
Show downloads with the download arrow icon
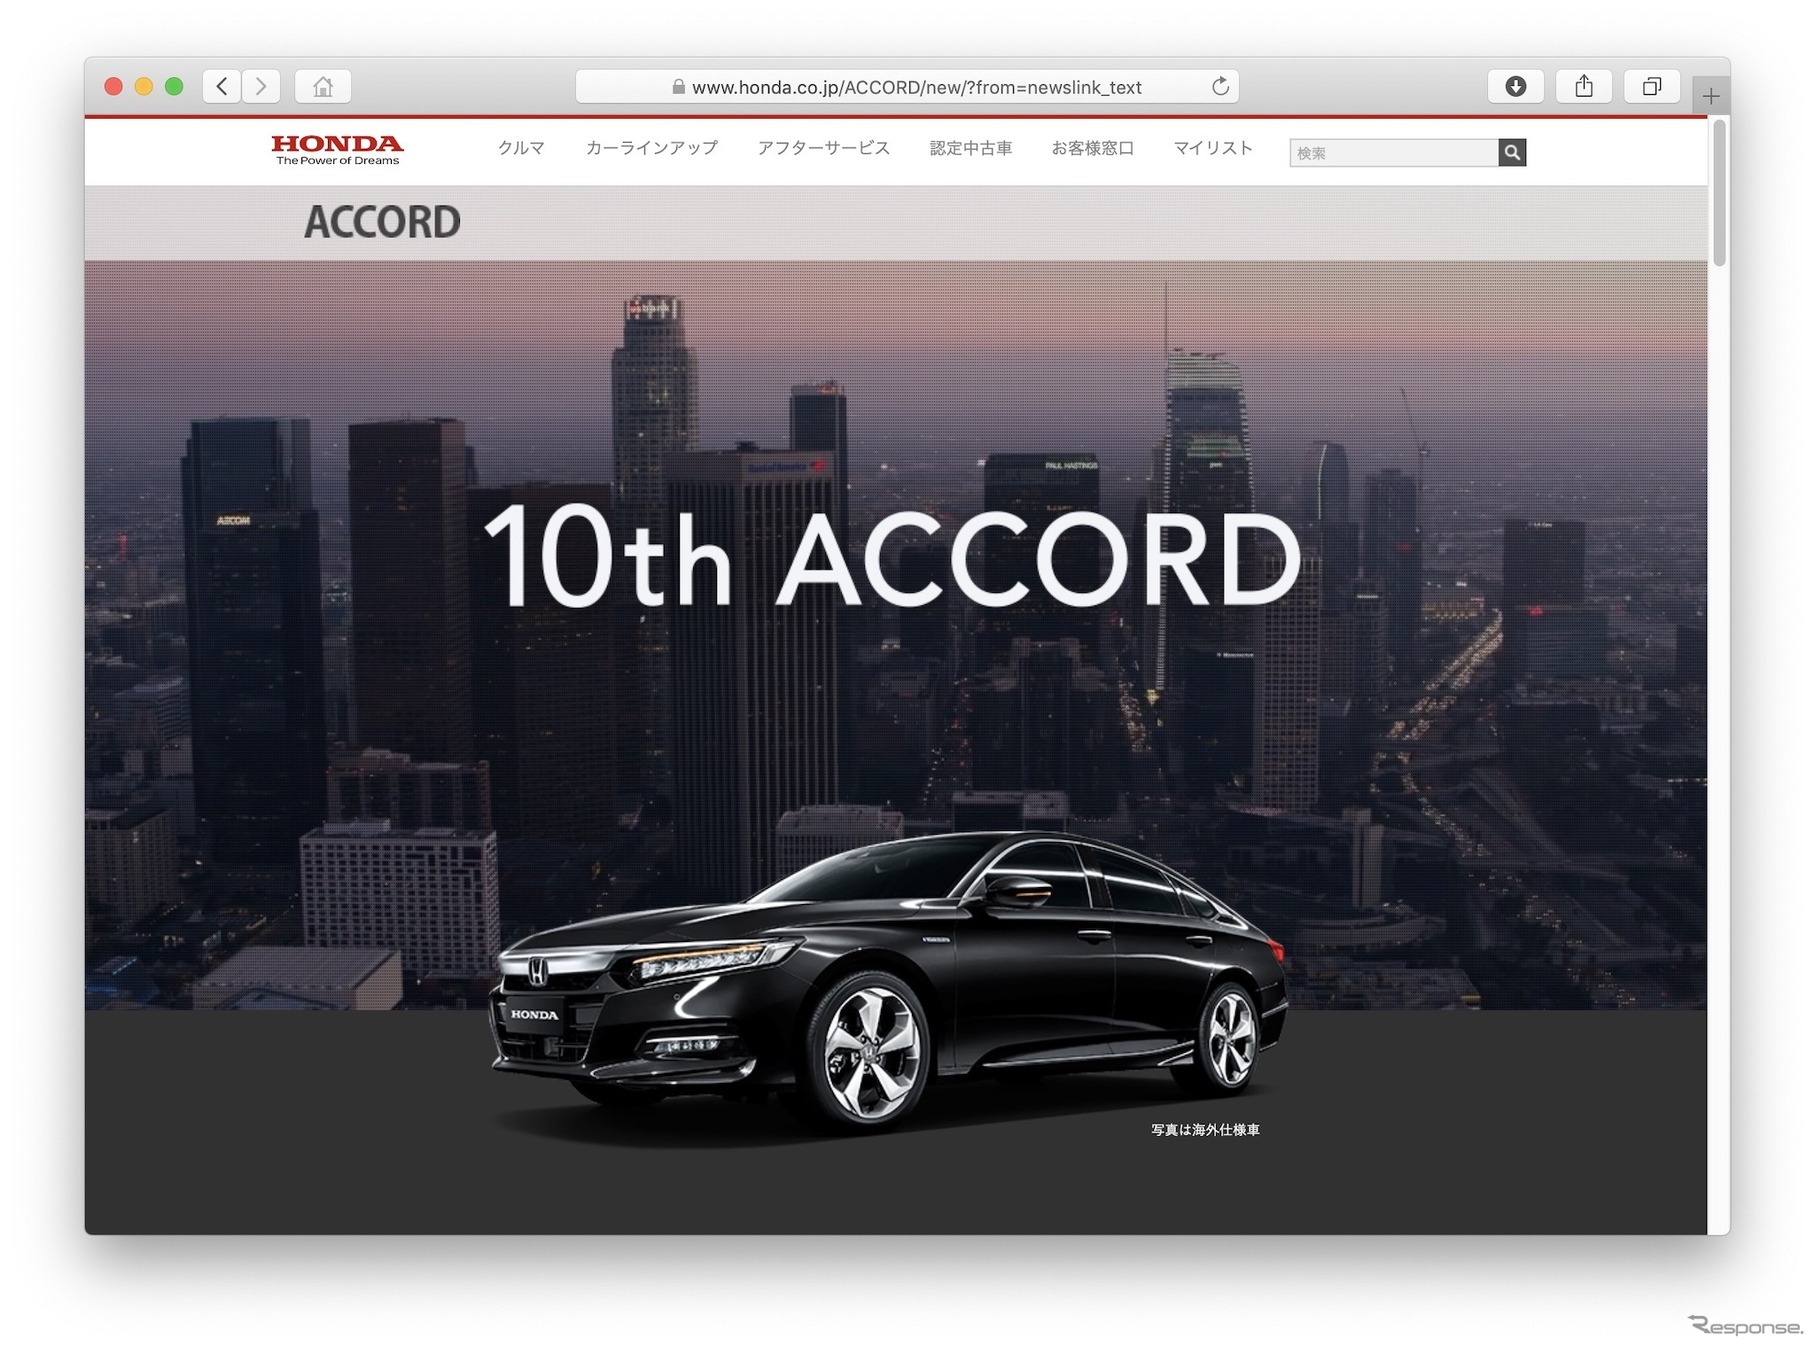pos(1516,87)
